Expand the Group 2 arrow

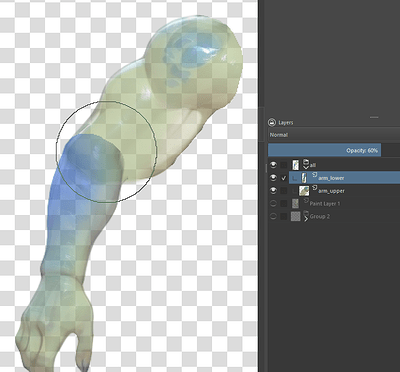point(306,219)
